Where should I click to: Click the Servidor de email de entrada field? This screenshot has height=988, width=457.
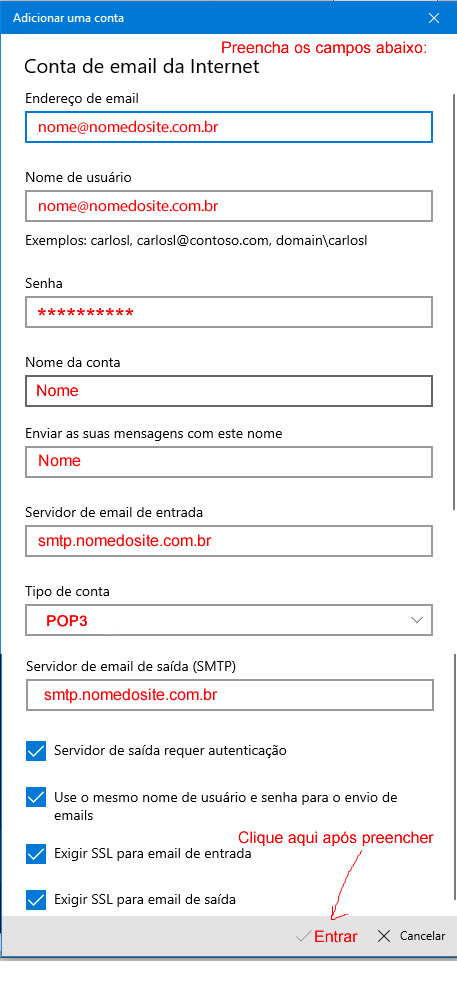[x=229, y=541]
